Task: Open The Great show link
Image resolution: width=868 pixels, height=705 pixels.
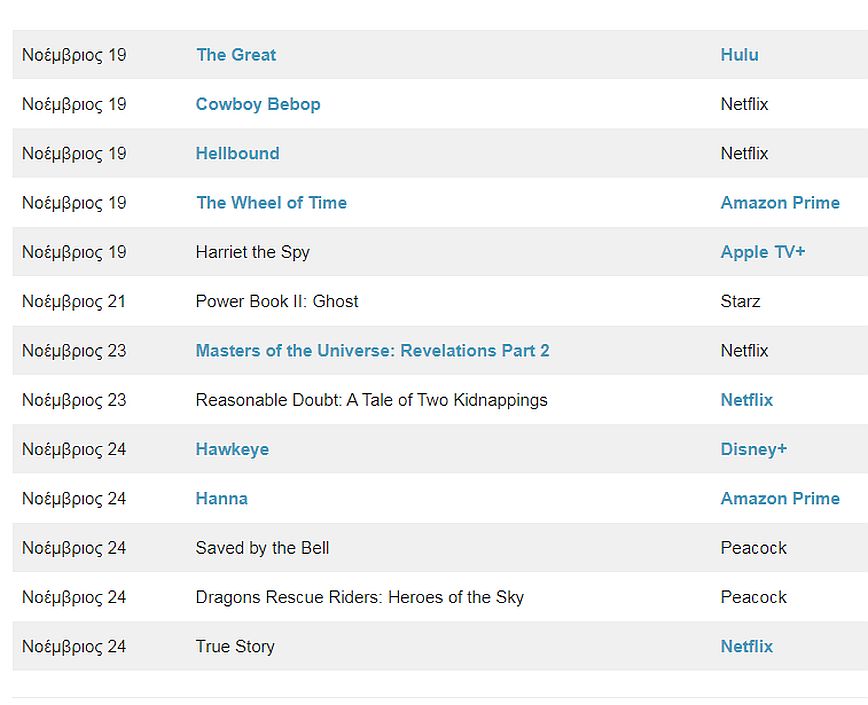Action: coord(236,55)
